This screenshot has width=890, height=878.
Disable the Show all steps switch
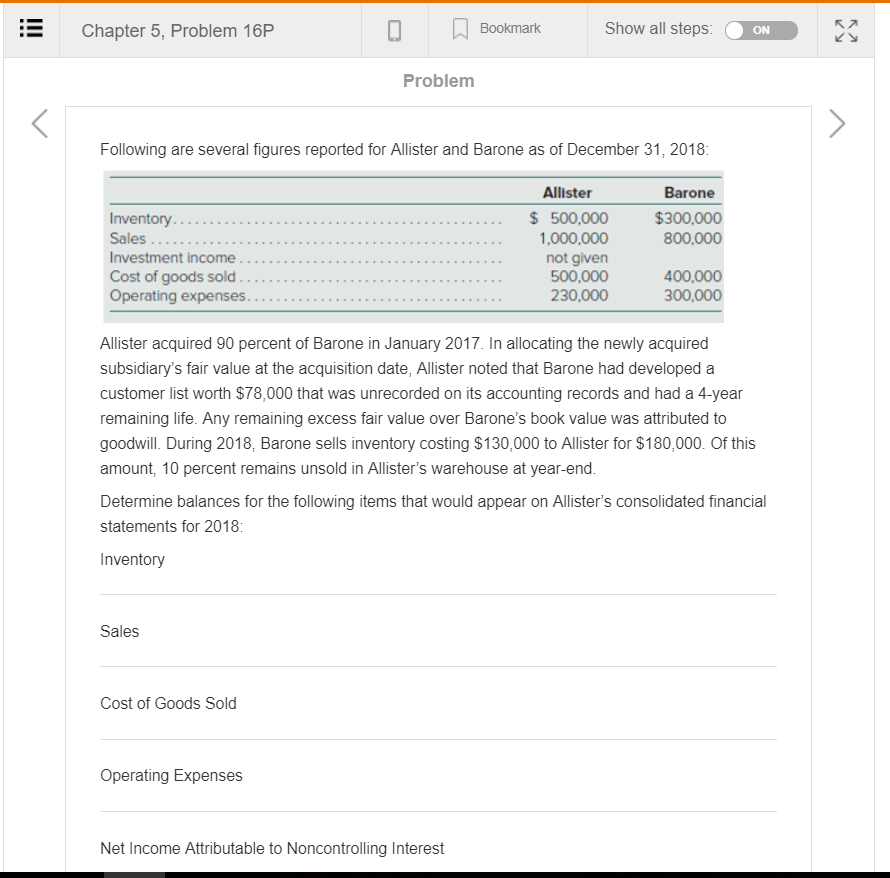[x=761, y=29]
